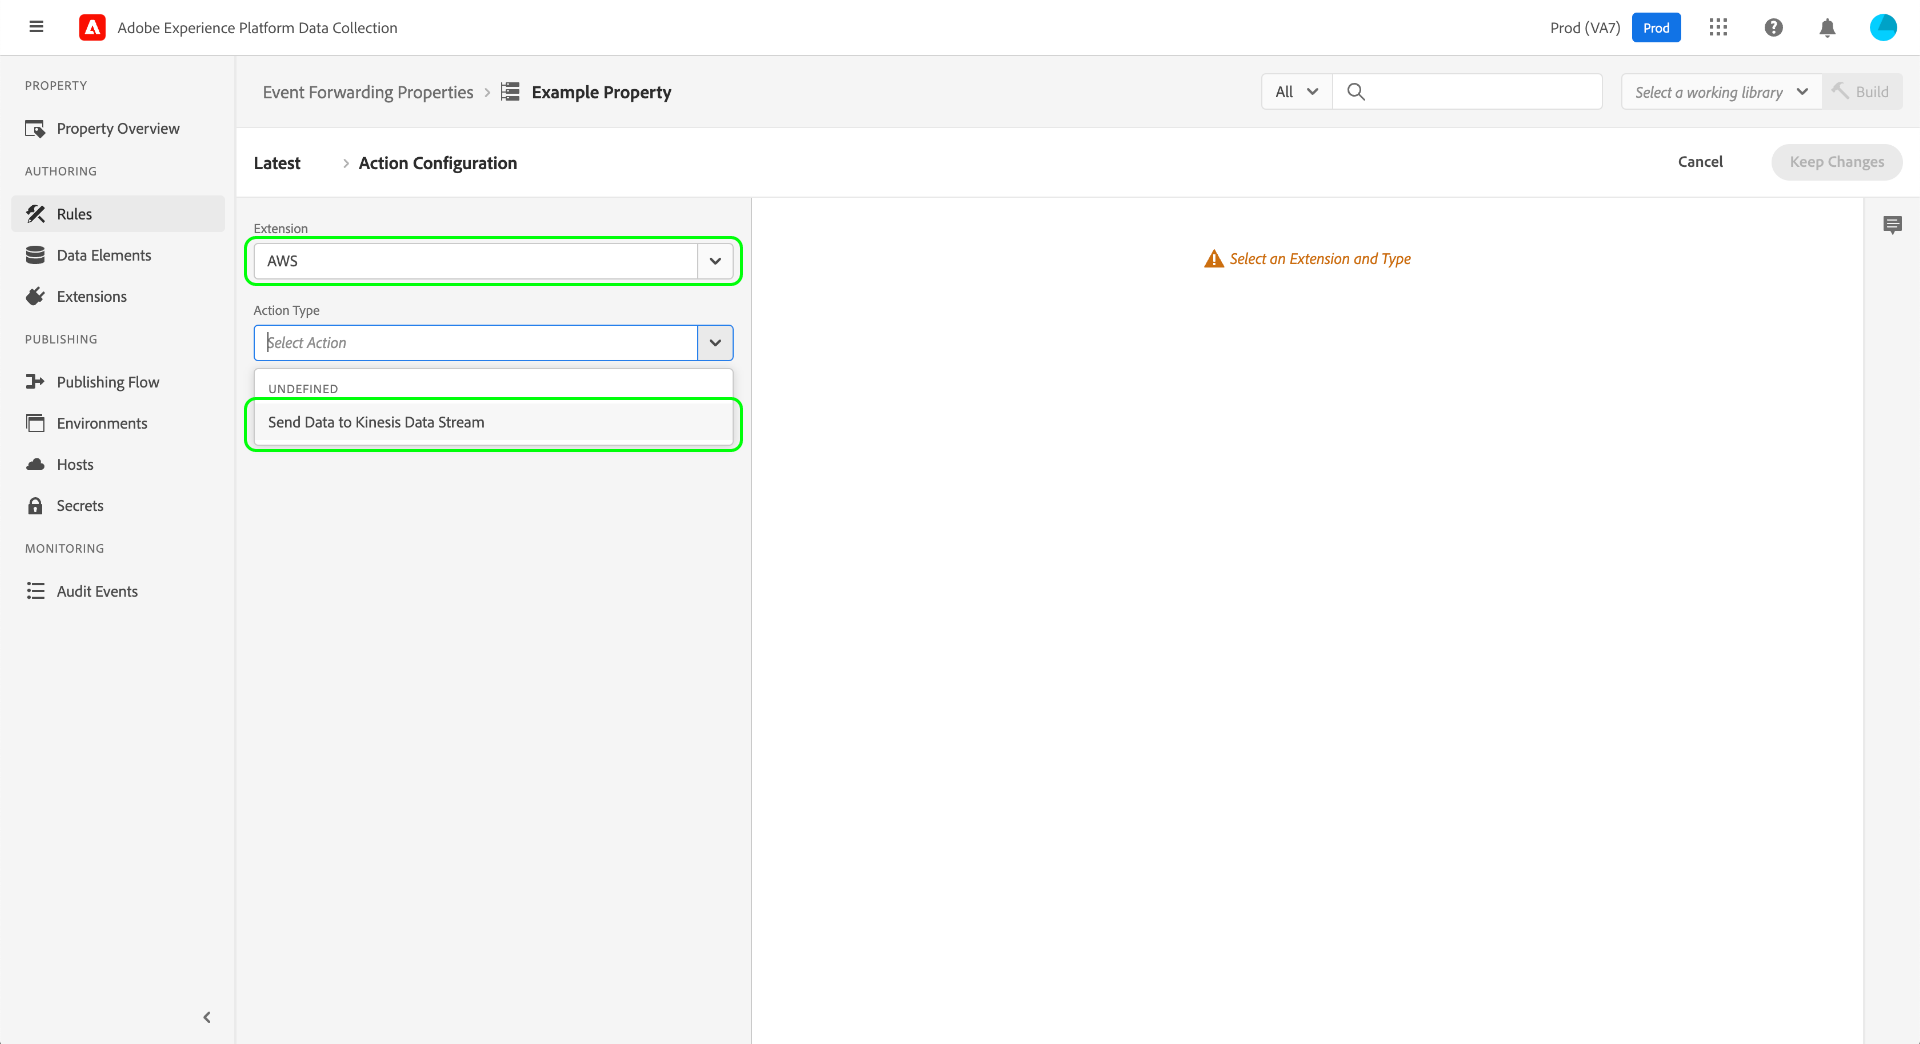Image resolution: width=1920 pixels, height=1044 pixels.
Task: Open the Select a working library dropdown
Action: pyautogui.click(x=1721, y=92)
